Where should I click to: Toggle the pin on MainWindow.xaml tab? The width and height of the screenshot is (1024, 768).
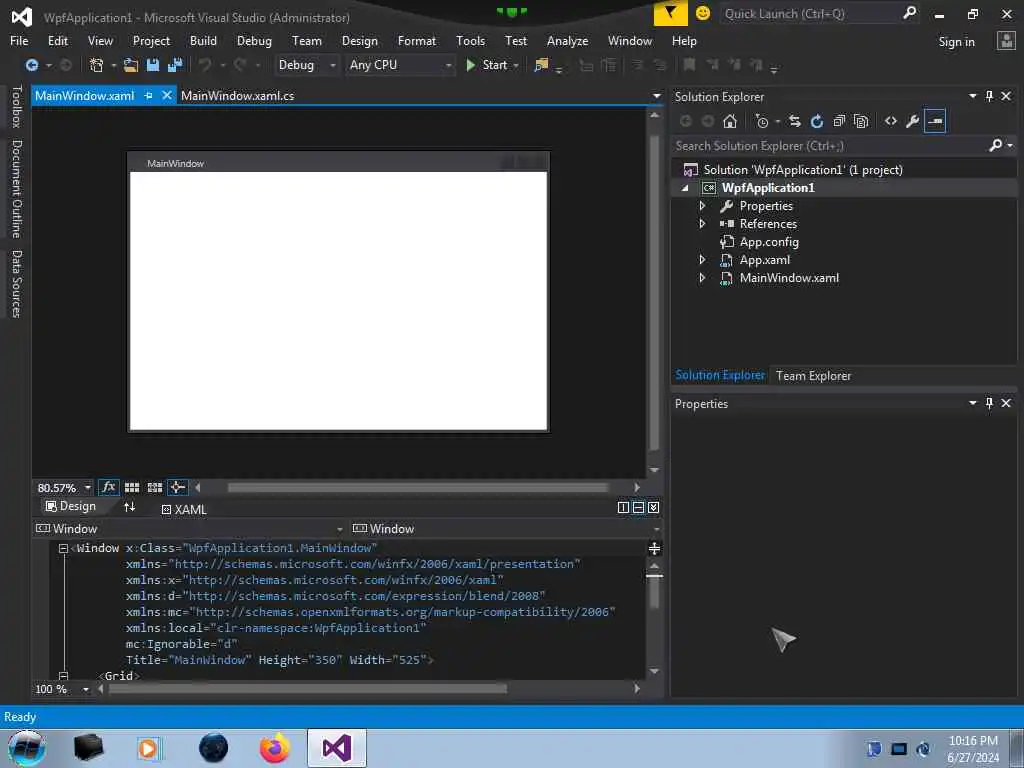[x=148, y=95]
